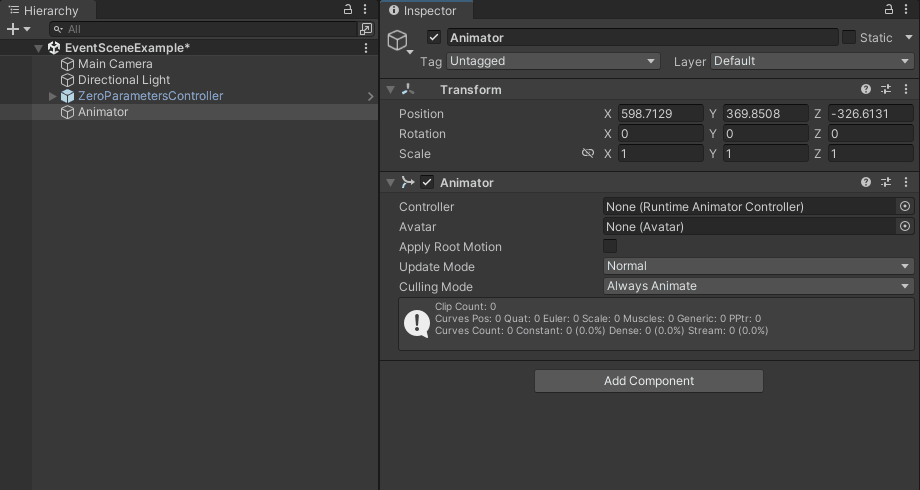Open the Transform component context menu
Viewport: 920px width, 490px height.
coord(906,89)
